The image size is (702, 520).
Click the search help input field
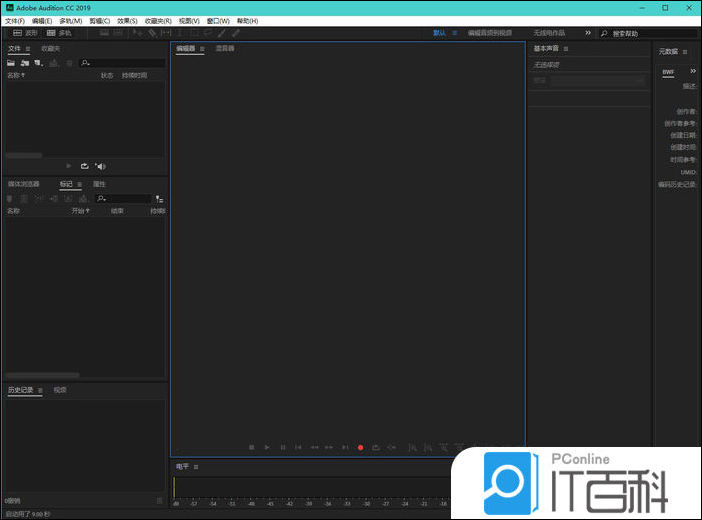tap(650, 33)
